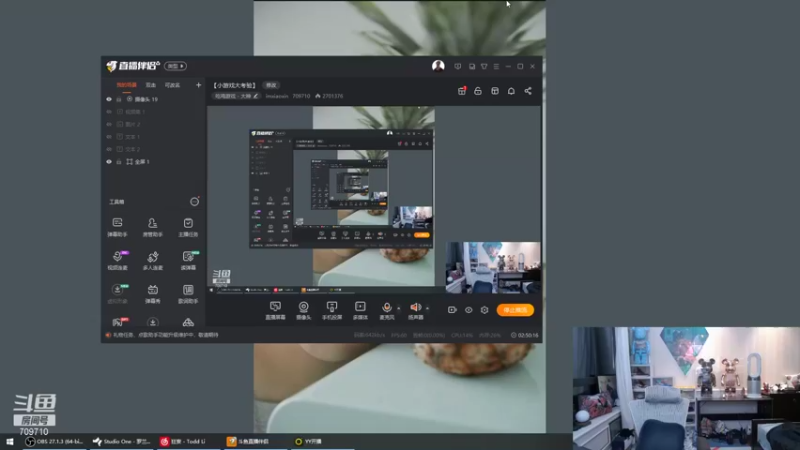Select the 文本 2 source row
The height and width of the screenshot is (450, 800).
point(153,149)
